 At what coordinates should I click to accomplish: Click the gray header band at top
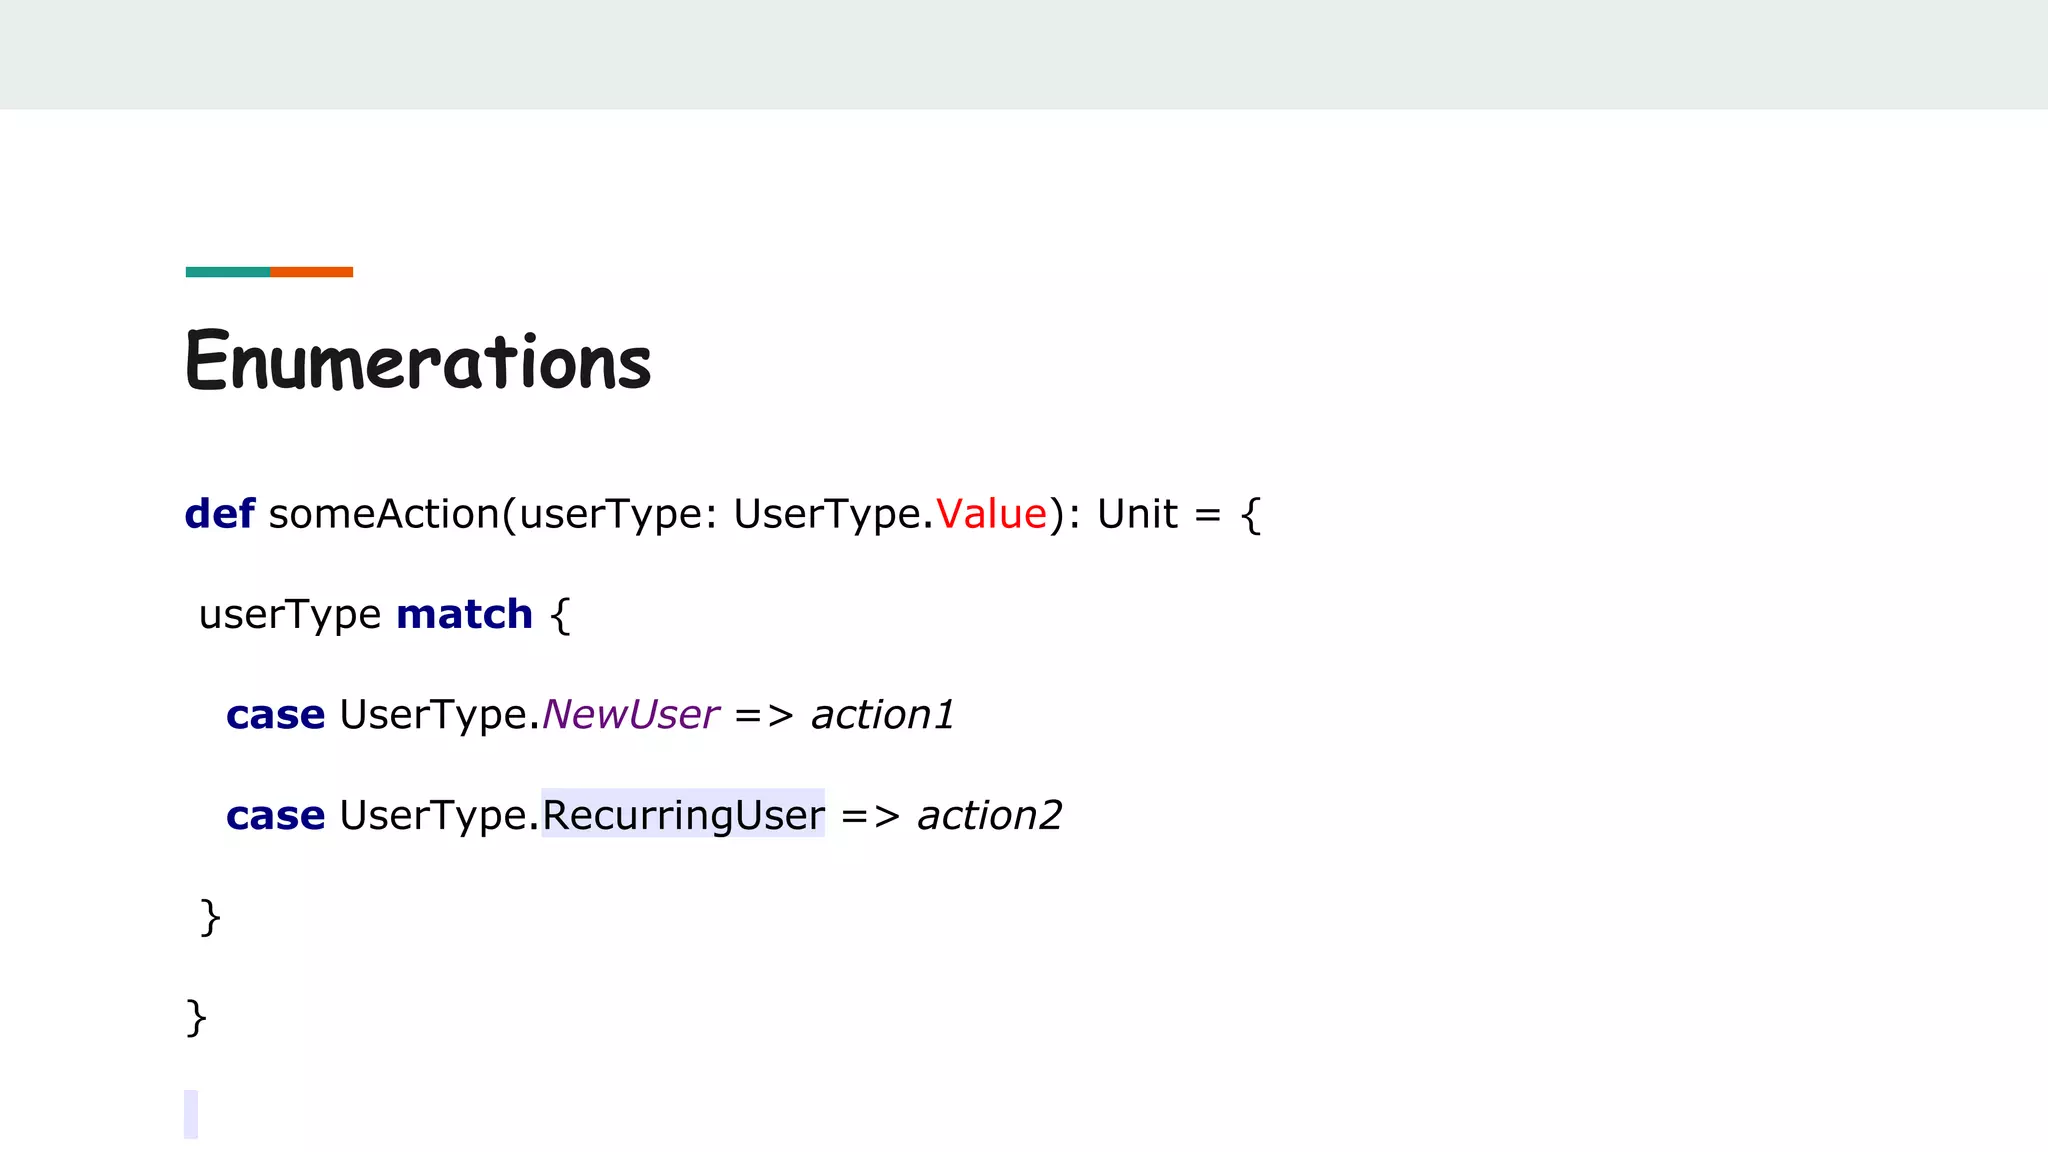coord(1024,54)
